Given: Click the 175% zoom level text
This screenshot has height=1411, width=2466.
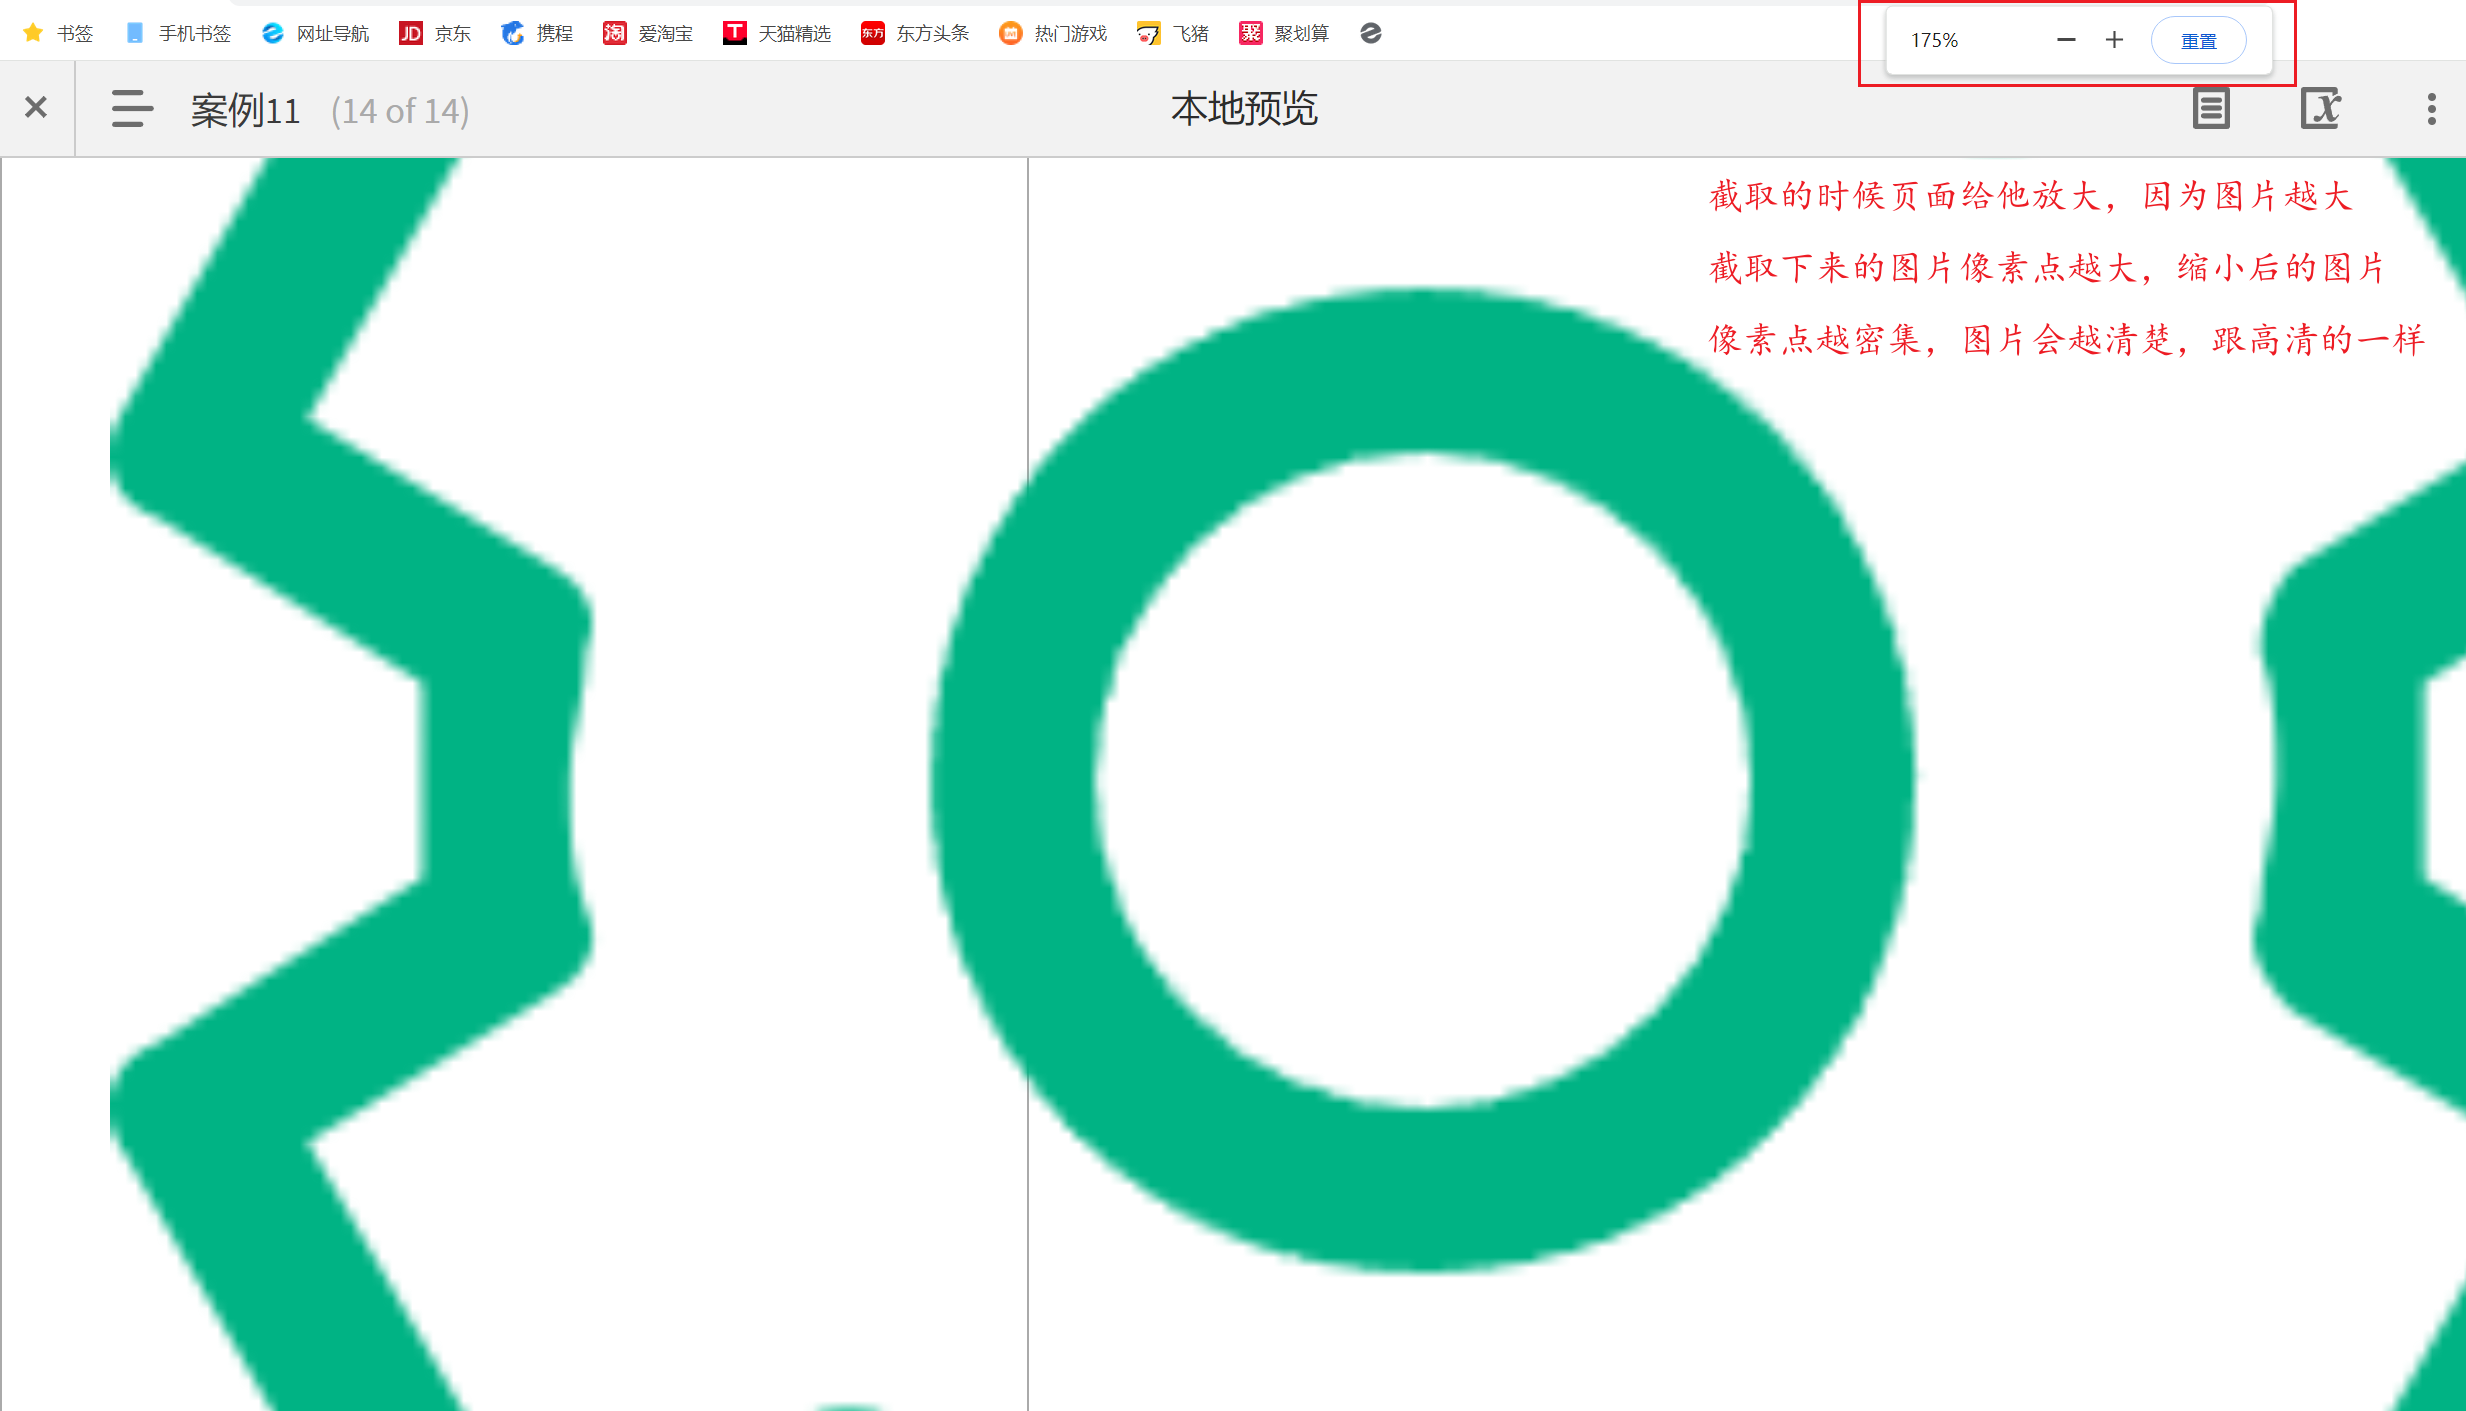Looking at the screenshot, I should click(1934, 40).
